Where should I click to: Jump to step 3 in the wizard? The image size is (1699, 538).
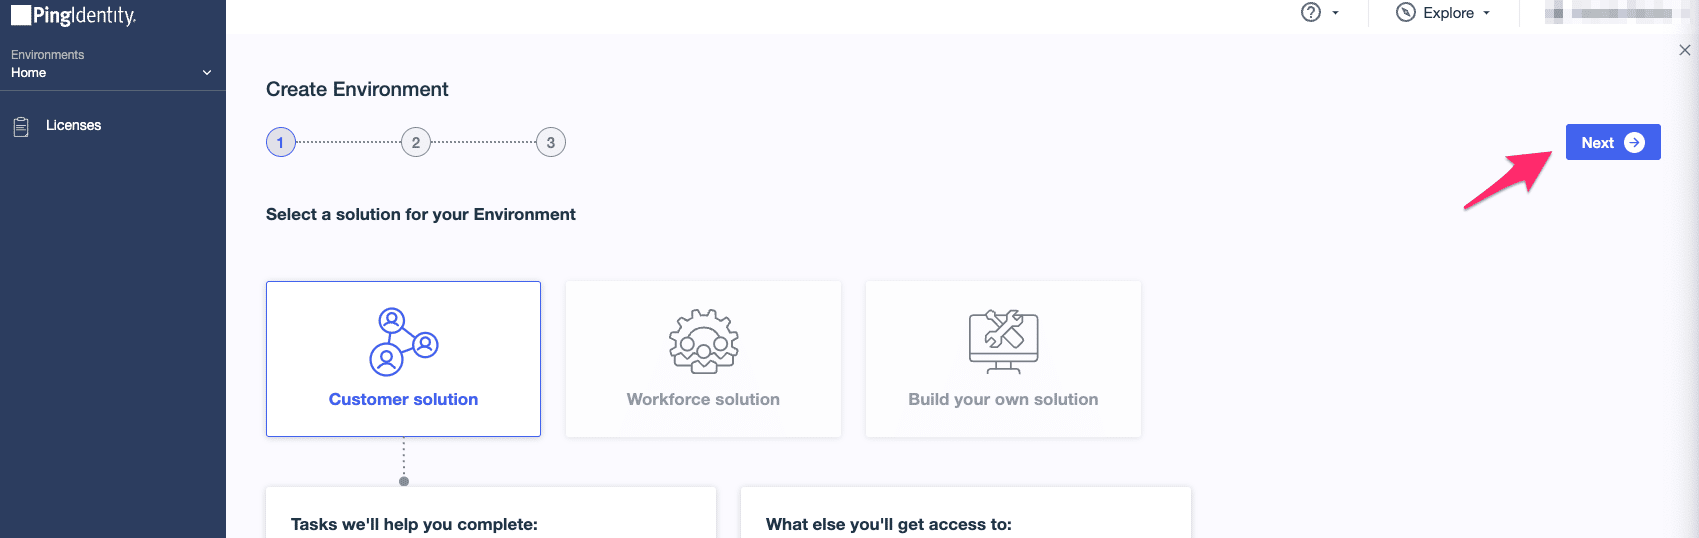(551, 142)
